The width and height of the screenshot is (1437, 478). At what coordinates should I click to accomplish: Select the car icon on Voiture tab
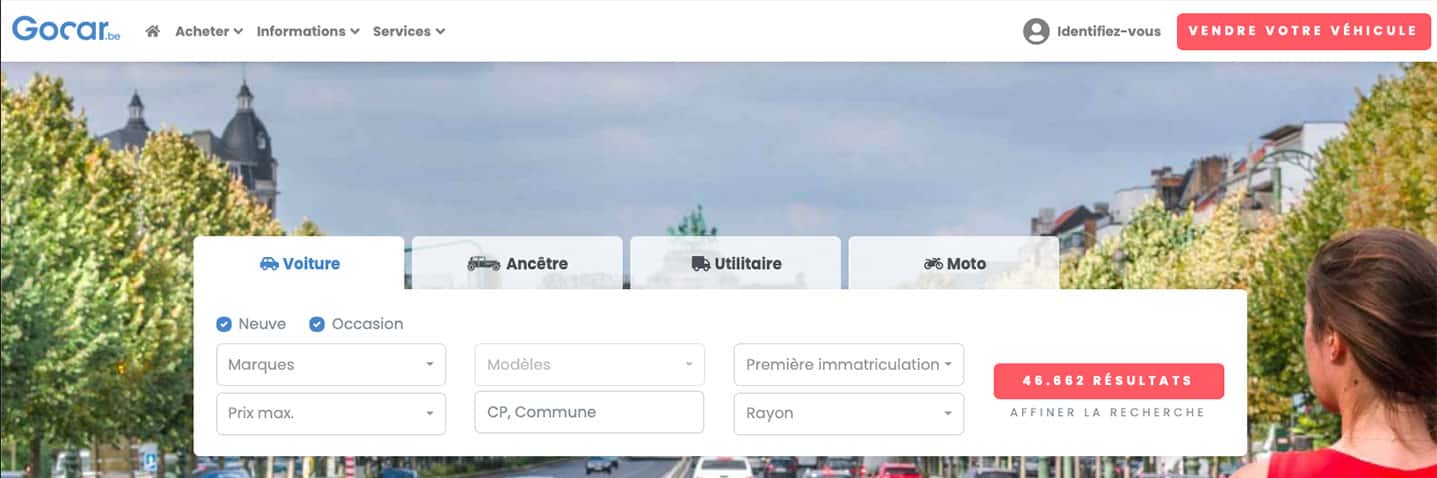click(269, 264)
